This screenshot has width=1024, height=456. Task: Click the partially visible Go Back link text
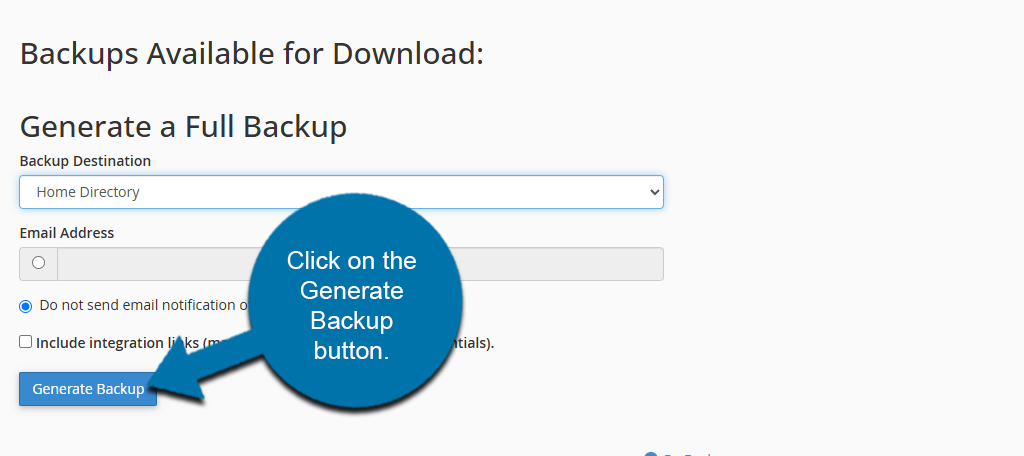(x=690, y=454)
